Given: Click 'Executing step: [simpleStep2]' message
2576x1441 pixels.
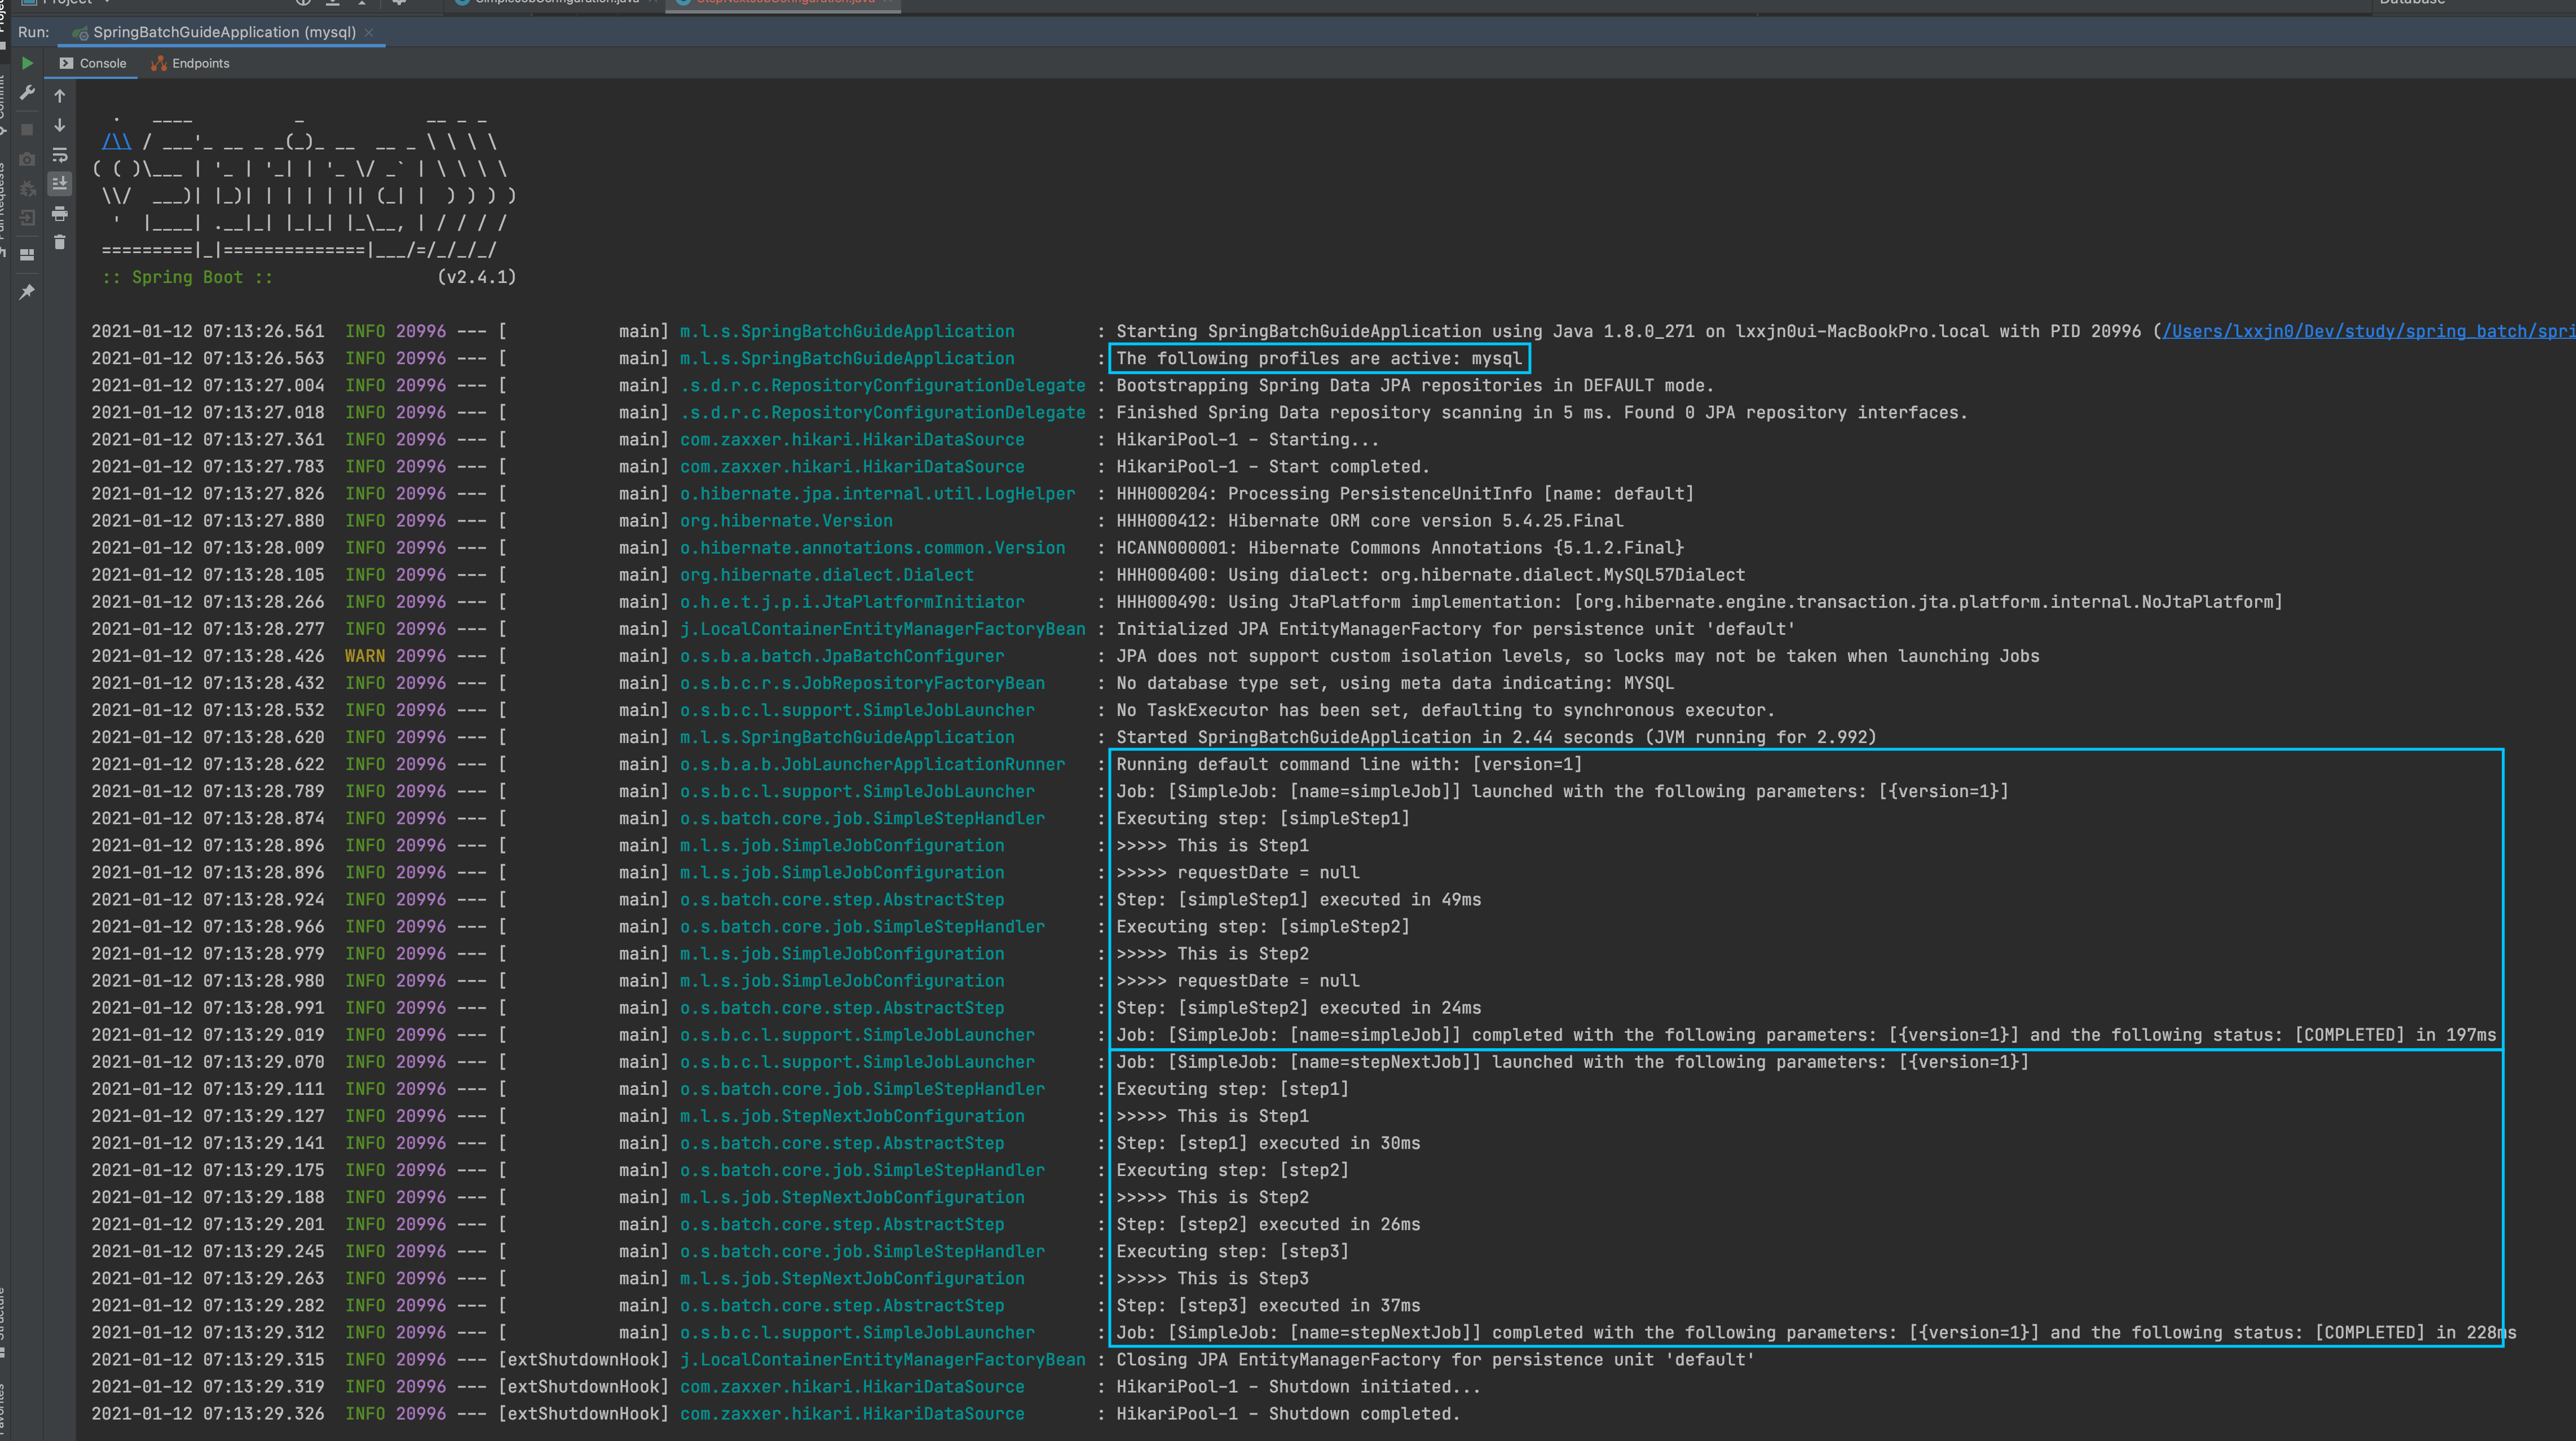Looking at the screenshot, I should pyautogui.click(x=1263, y=927).
